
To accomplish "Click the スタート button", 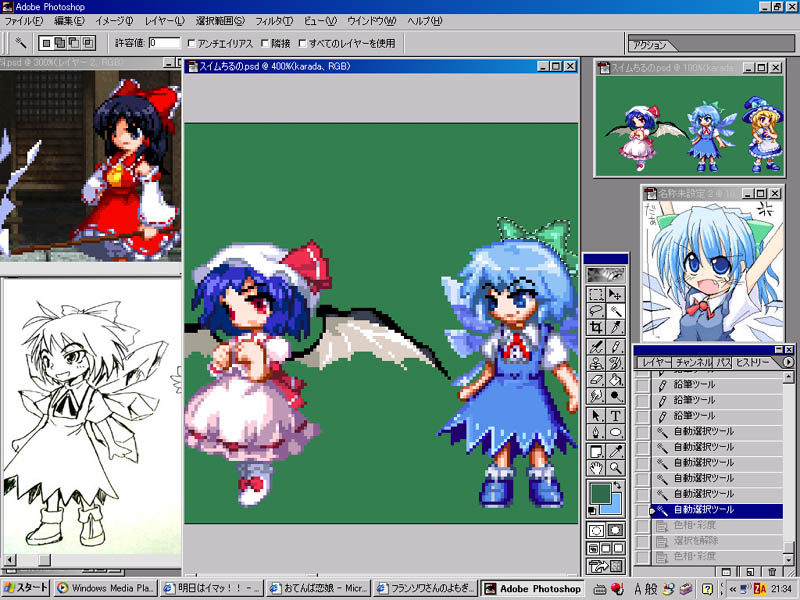I will point(26,588).
